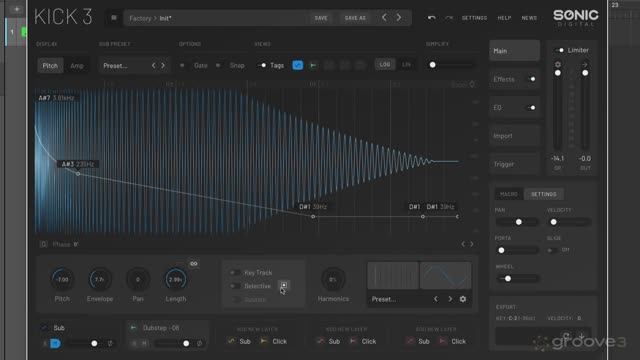
Task: Toggle the Limiter switch
Action: click(x=559, y=50)
